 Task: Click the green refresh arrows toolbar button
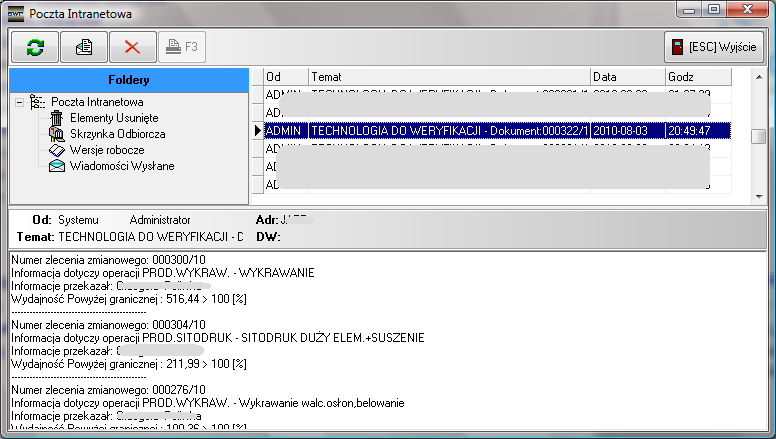(35, 46)
